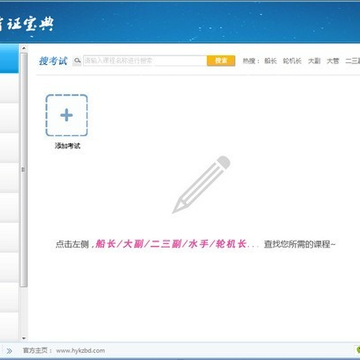Image resolution: width=360 pixels, height=360 pixels.
Task: Click the dashed plus icon to add exam
Action: click(x=67, y=115)
